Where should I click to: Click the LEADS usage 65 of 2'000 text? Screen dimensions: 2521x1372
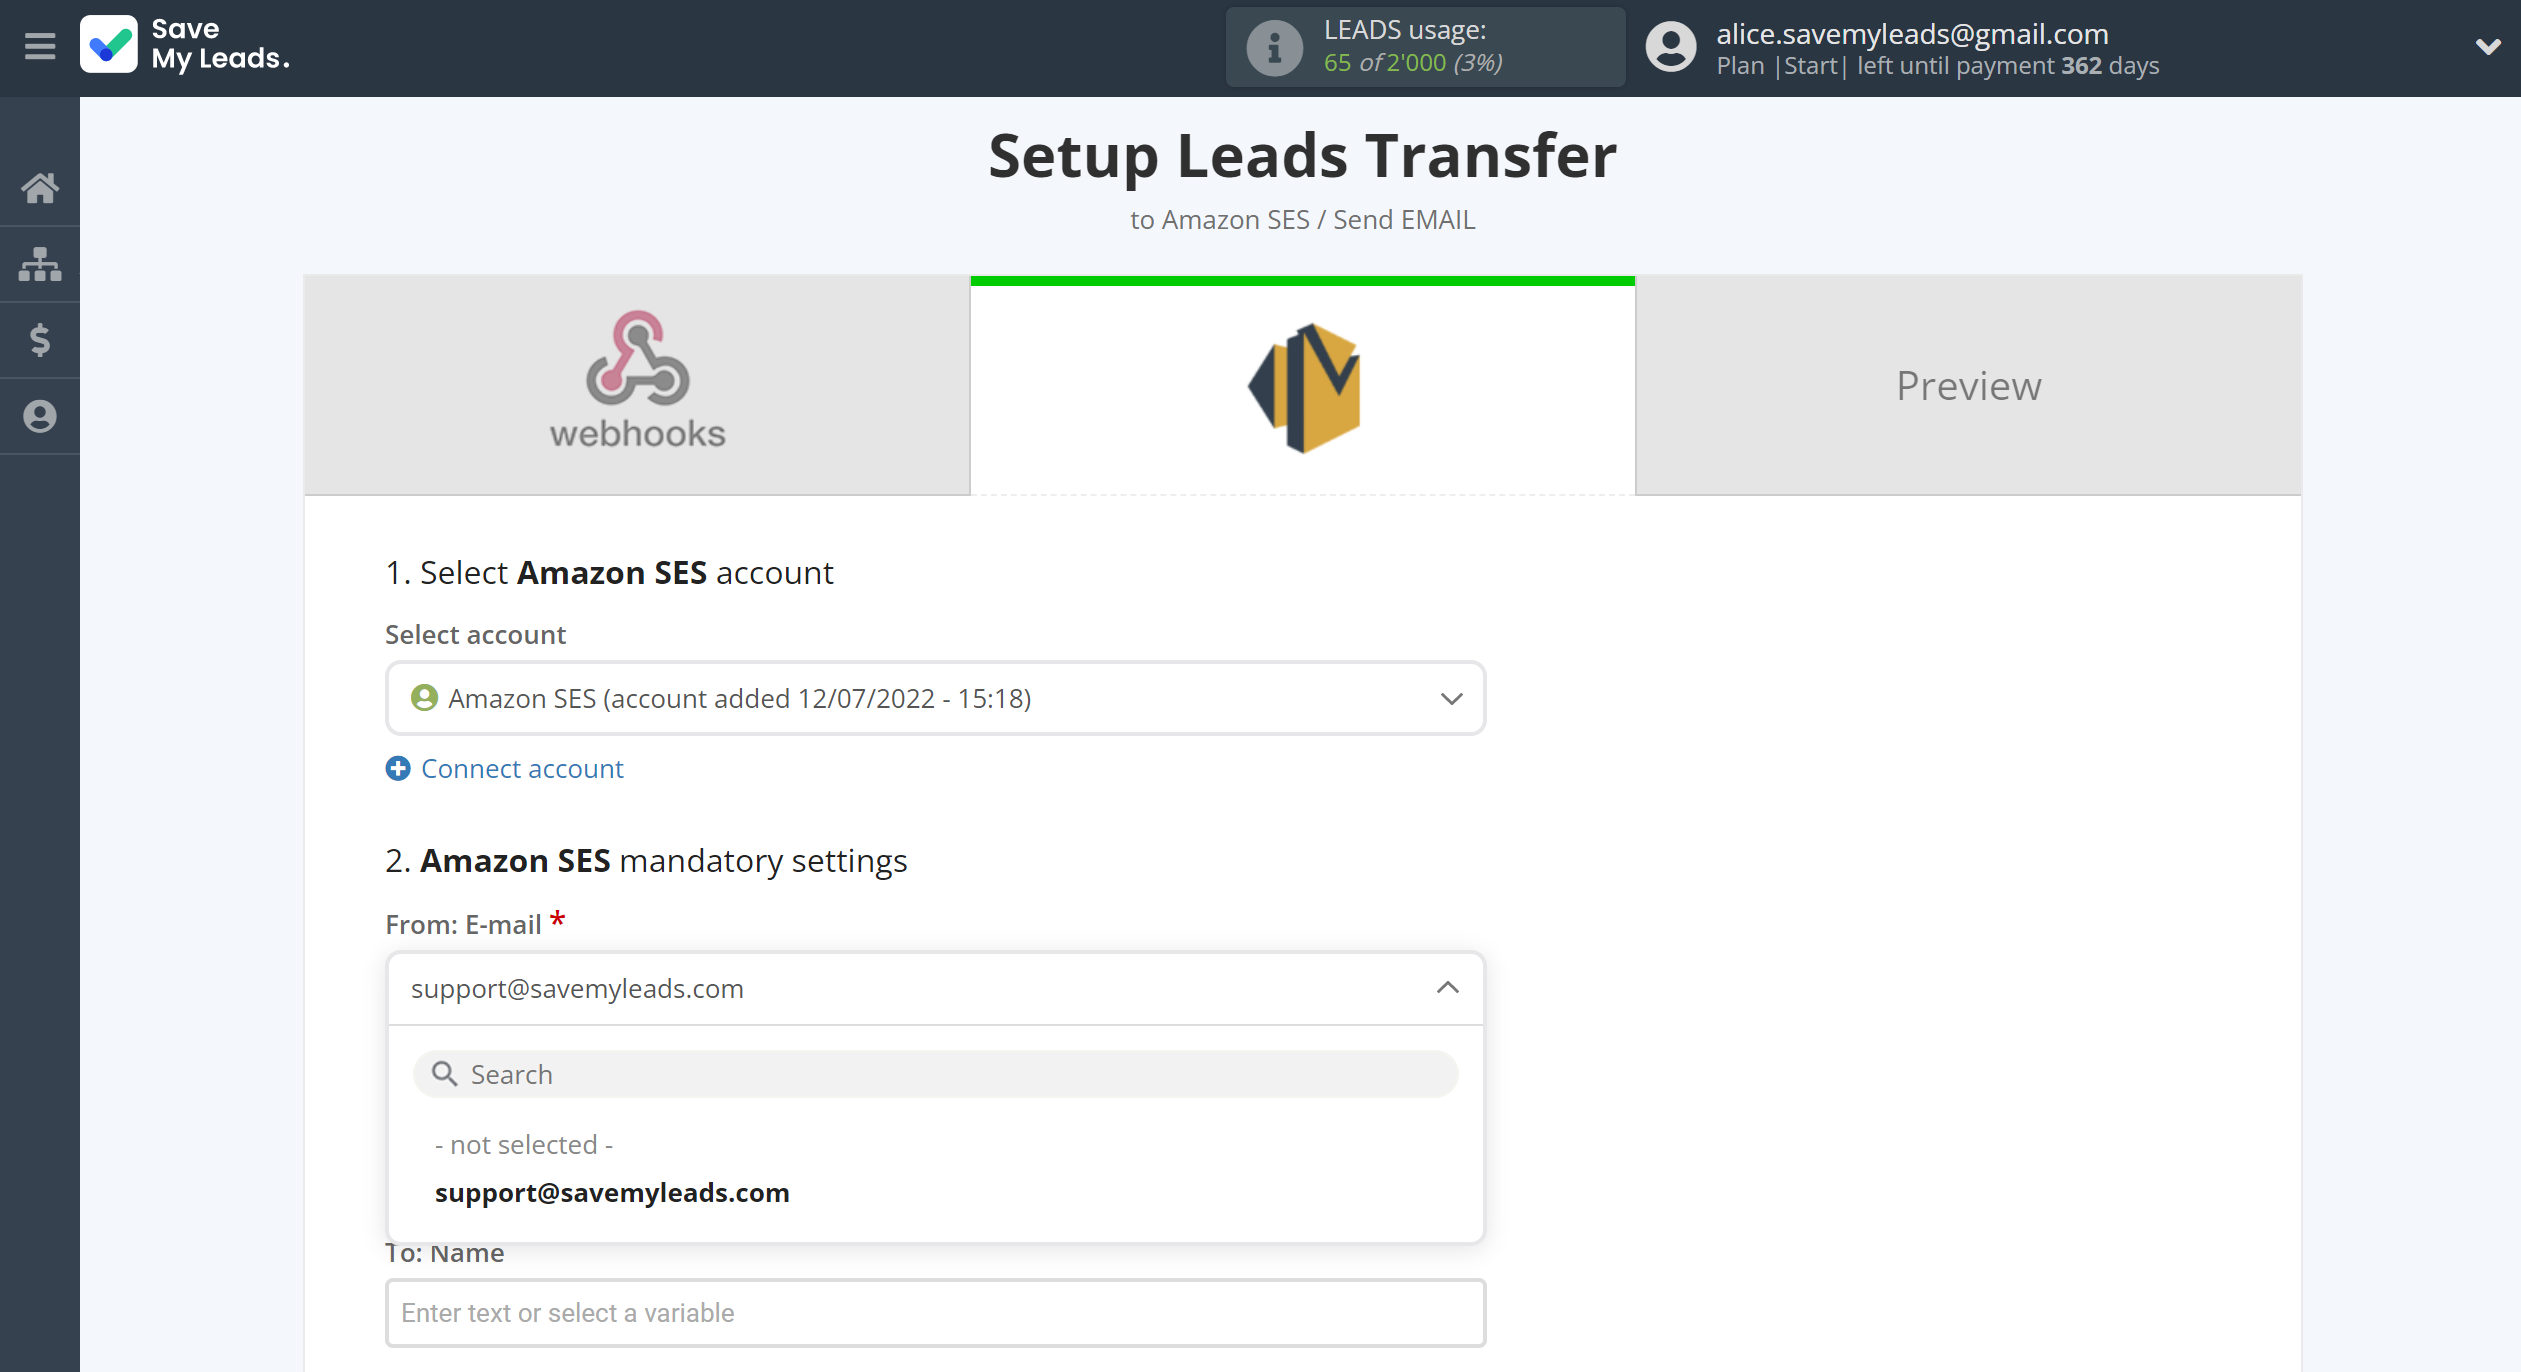point(1413,62)
